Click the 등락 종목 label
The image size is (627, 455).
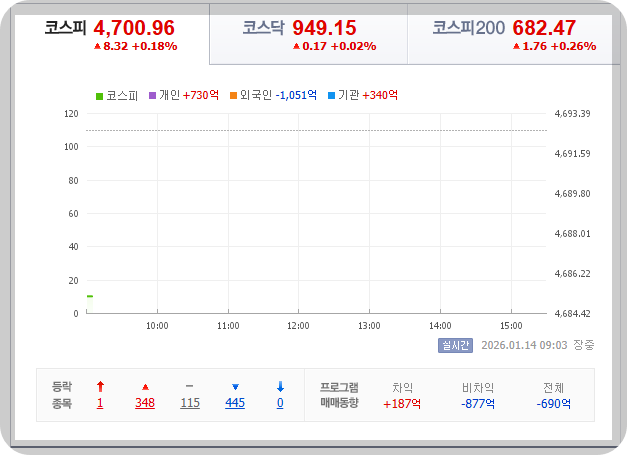click(62, 395)
